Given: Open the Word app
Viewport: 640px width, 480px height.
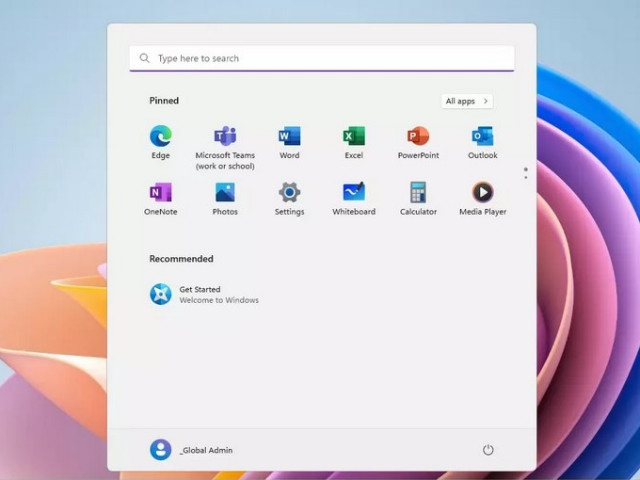Looking at the screenshot, I should (289, 137).
